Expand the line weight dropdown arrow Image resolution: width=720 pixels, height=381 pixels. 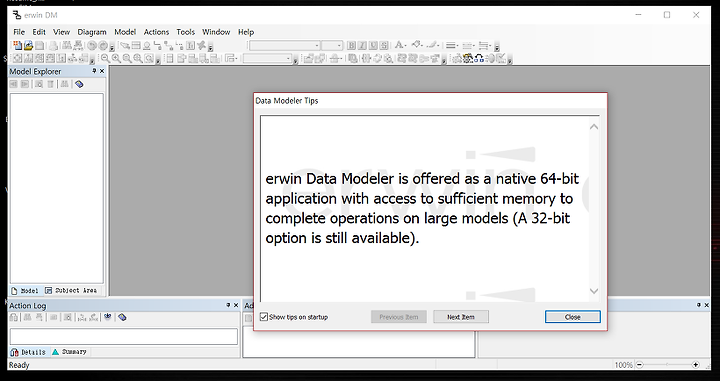click(x=458, y=45)
